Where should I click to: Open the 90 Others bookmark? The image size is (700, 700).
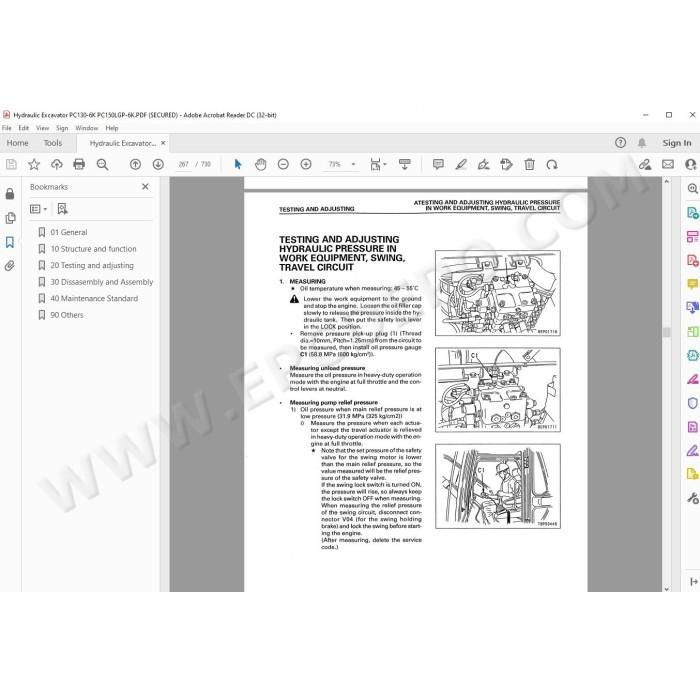(x=67, y=315)
